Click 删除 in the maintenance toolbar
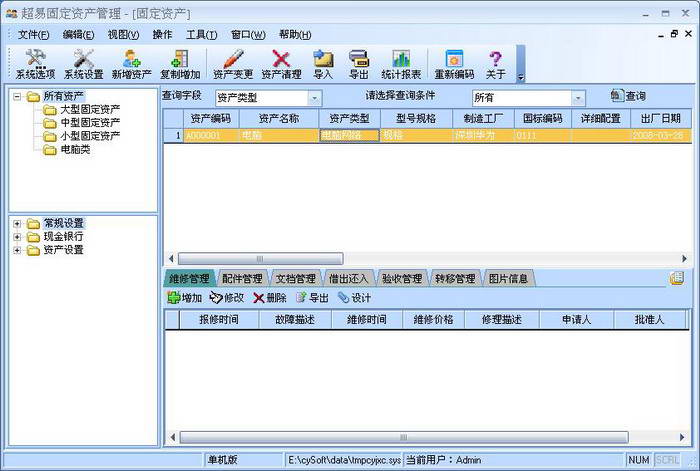Image resolution: width=700 pixels, height=471 pixels. click(270, 298)
